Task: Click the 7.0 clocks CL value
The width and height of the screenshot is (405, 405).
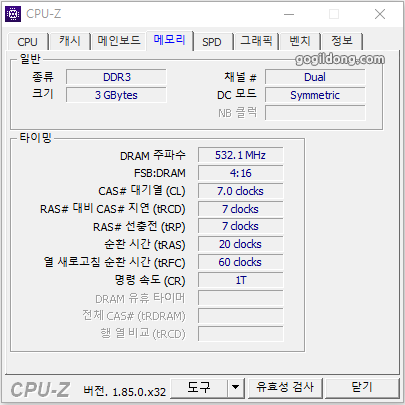Action: coord(240,191)
